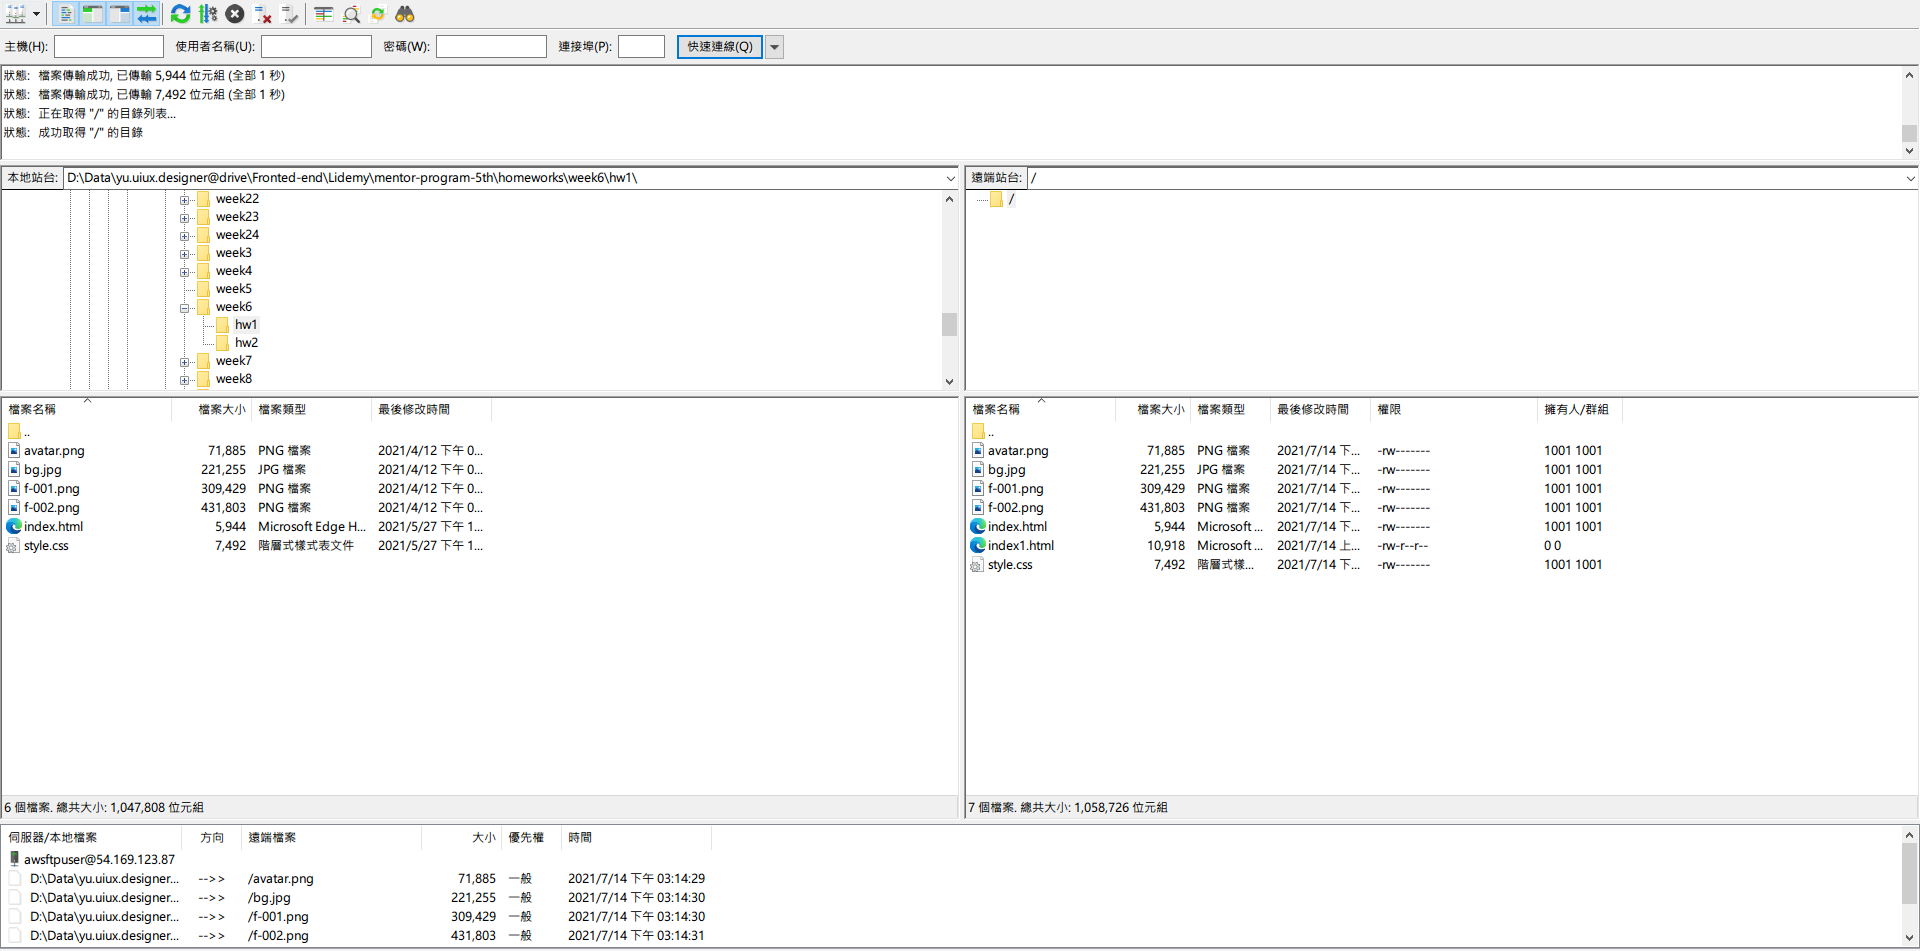Sort local files by 檔案大小 column
The height and width of the screenshot is (951, 1920).
pyautogui.click(x=212, y=410)
